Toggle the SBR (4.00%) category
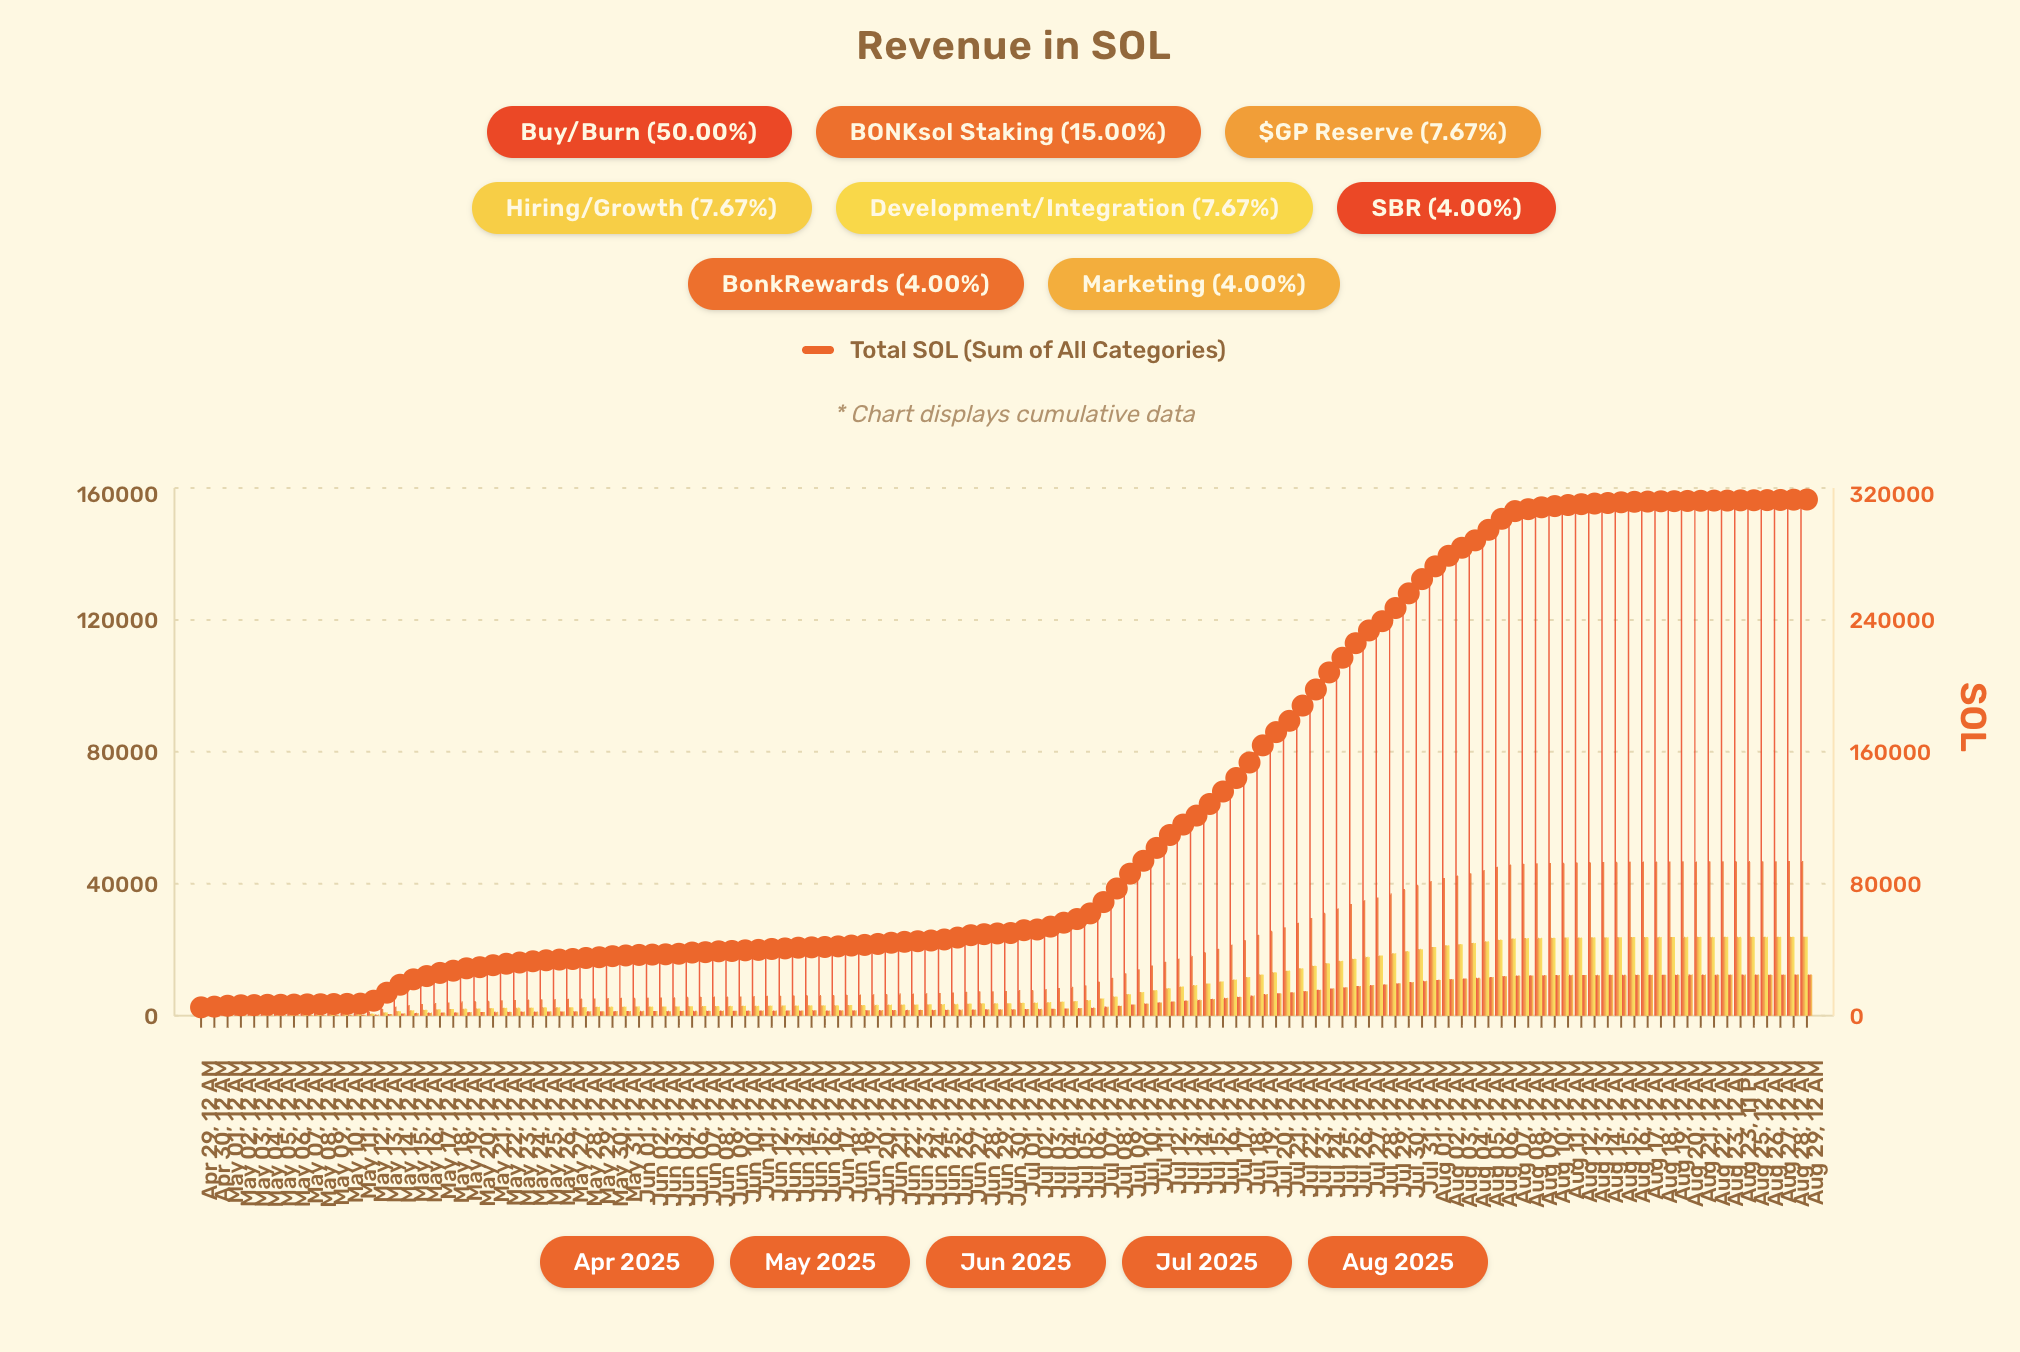 [1446, 208]
